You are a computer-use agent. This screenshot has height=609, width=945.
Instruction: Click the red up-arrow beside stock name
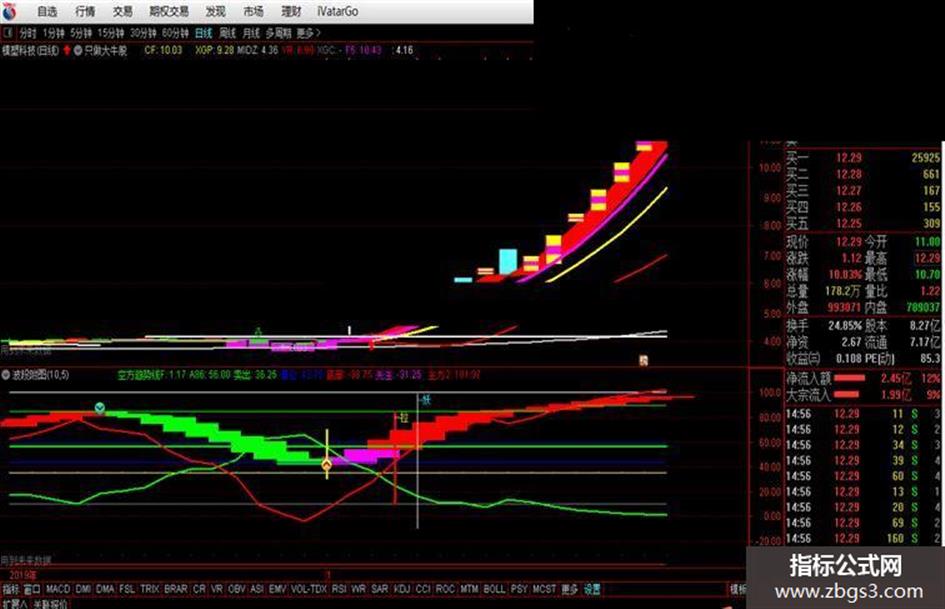(x=67, y=50)
